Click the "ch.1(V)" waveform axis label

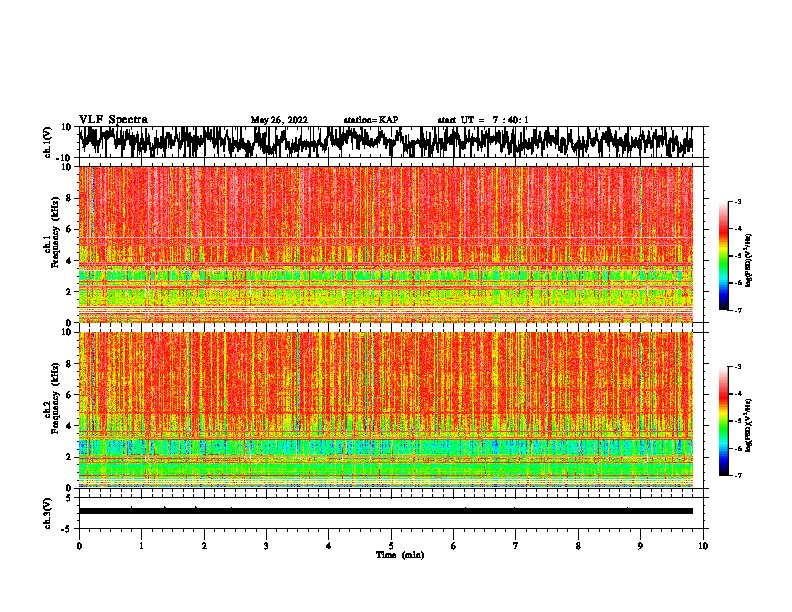(x=48, y=142)
